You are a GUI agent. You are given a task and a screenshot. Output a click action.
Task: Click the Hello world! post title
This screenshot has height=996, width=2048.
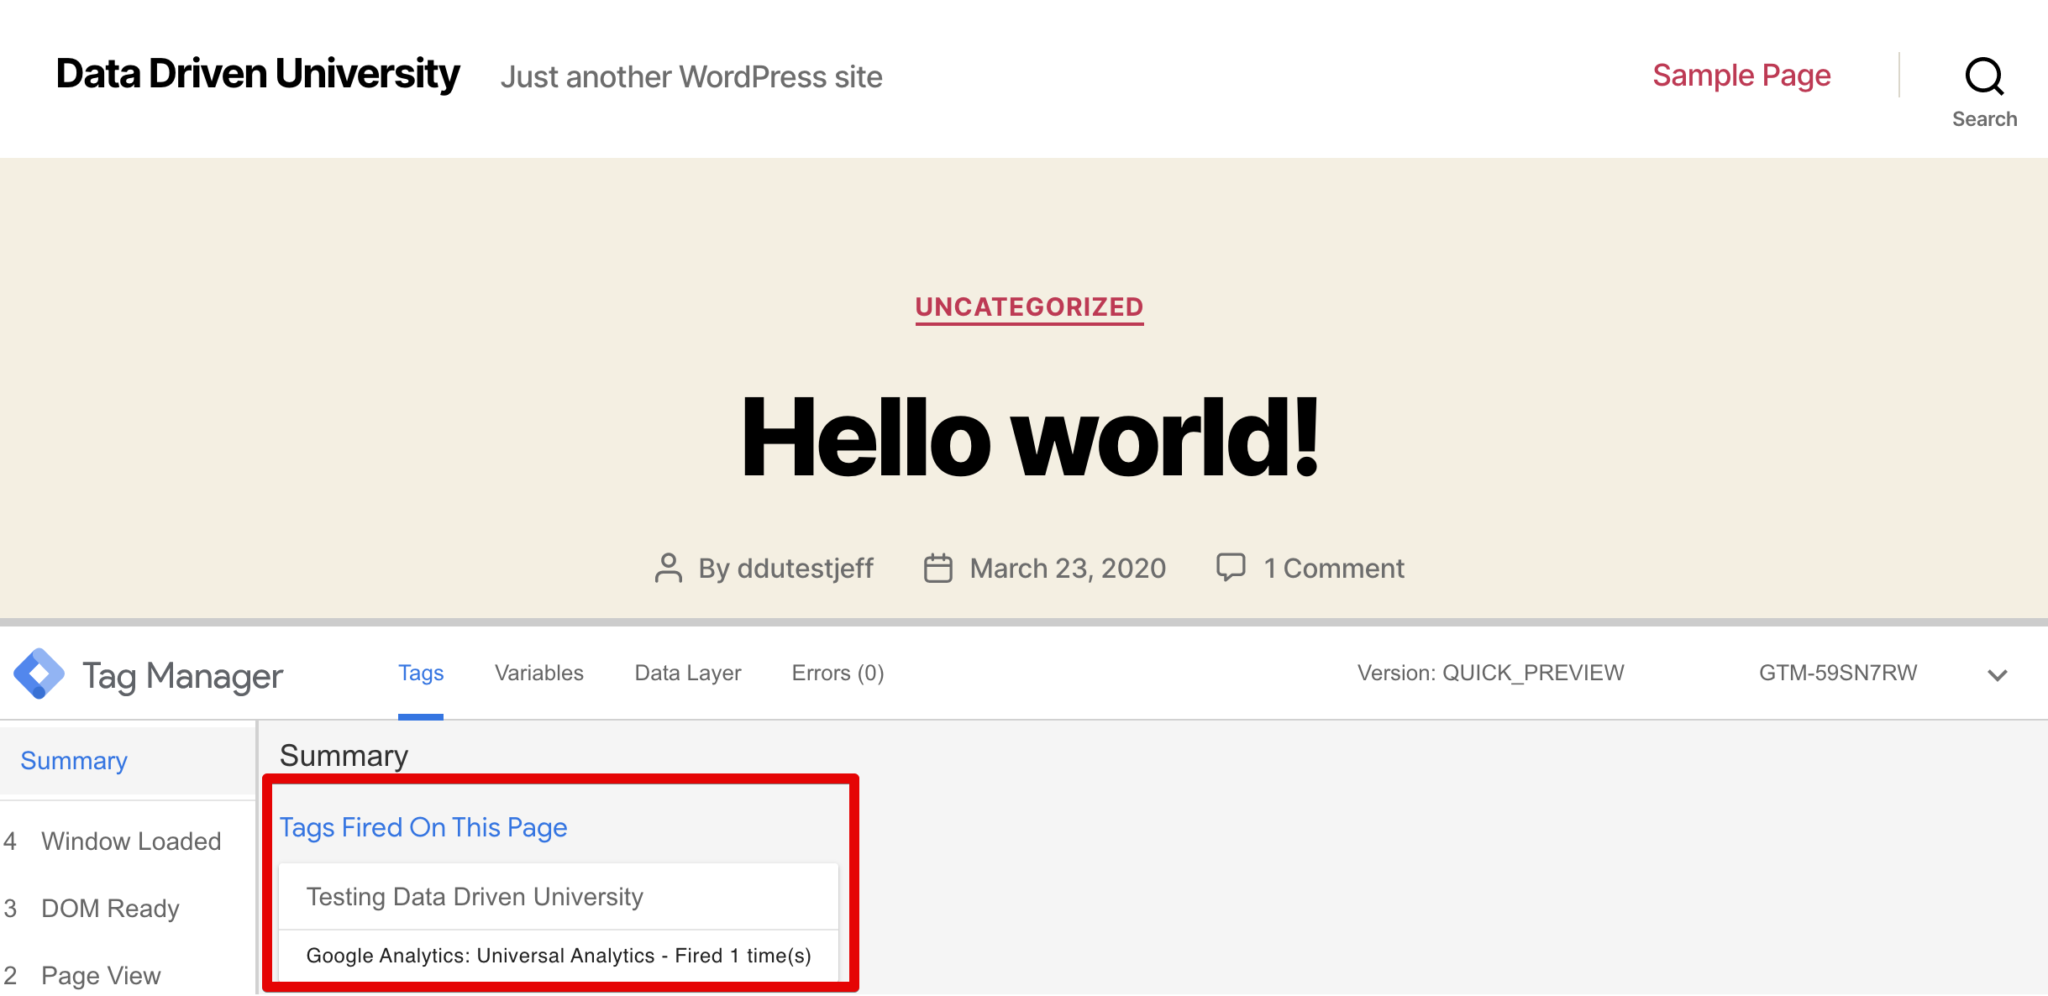(x=1030, y=438)
